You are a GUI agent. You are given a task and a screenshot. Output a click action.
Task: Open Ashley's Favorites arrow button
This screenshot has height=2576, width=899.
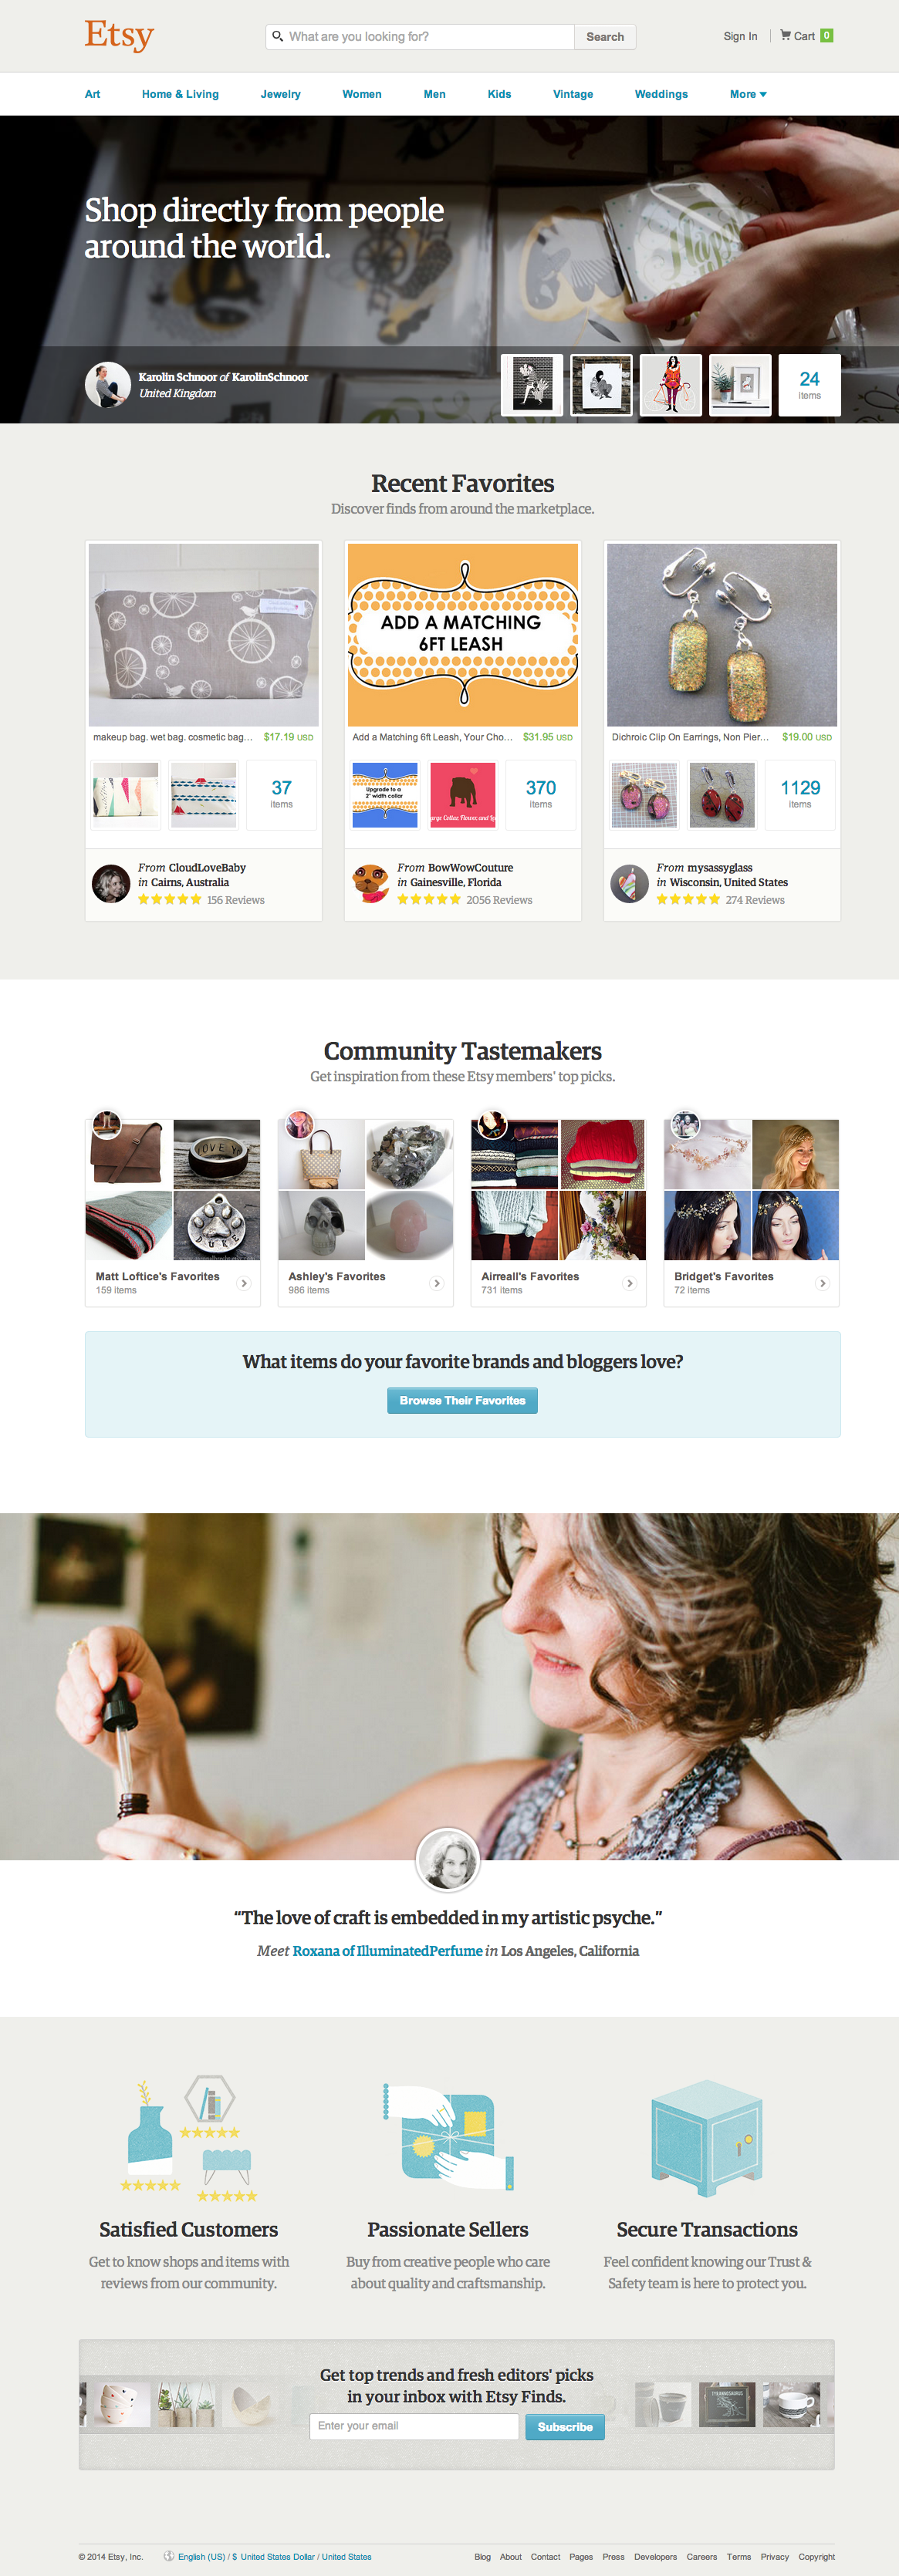pyautogui.click(x=437, y=1283)
